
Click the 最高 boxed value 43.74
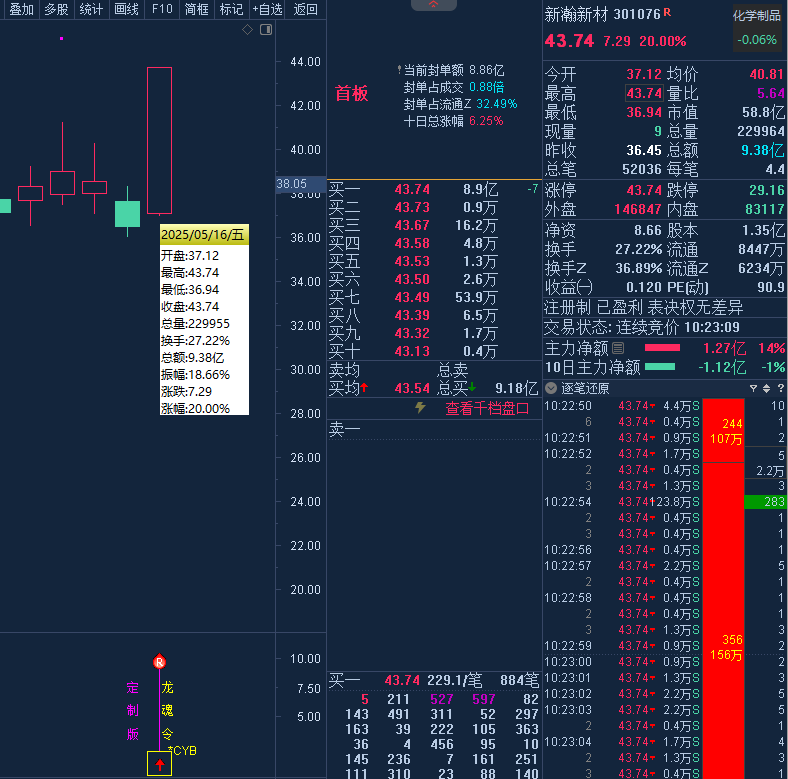[644, 93]
